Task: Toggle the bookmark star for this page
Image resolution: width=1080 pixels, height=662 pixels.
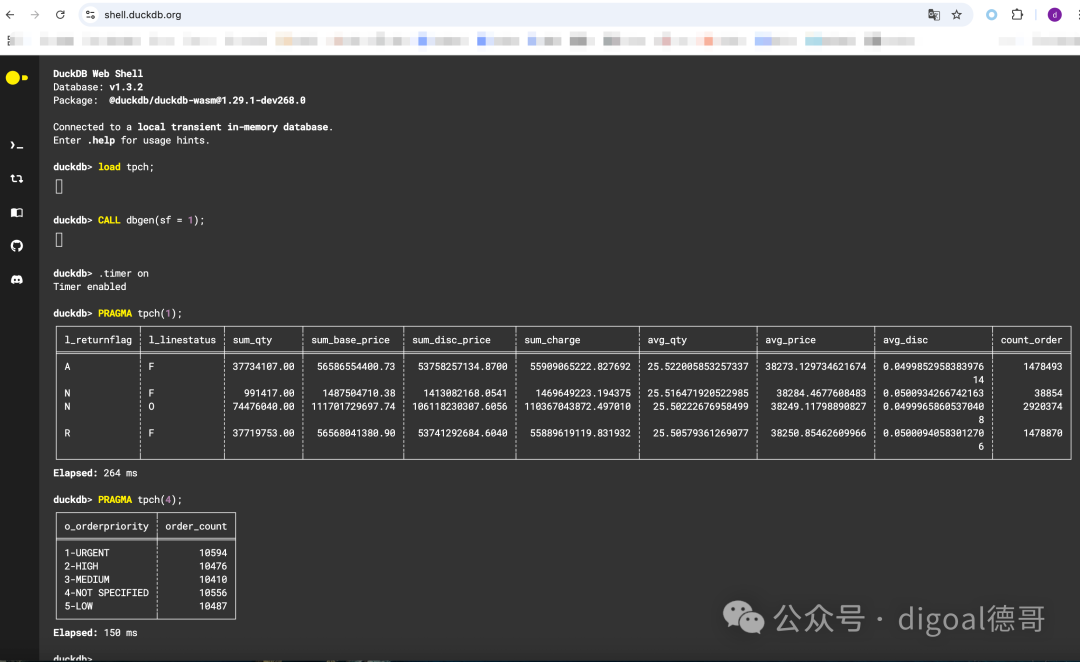Action: point(955,14)
